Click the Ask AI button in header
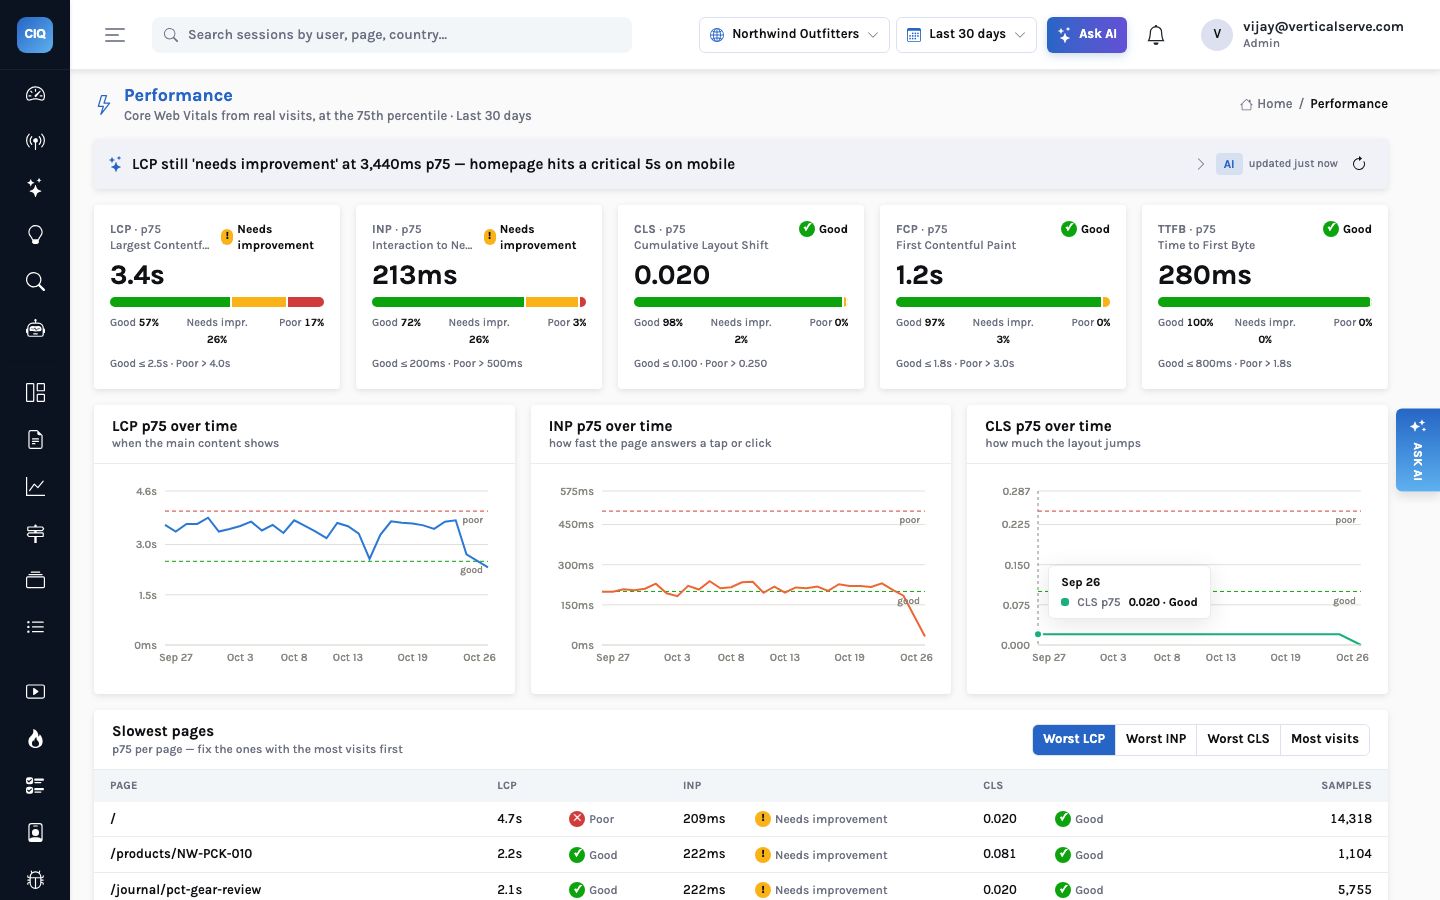Viewport: 1440px width, 900px height. (x=1087, y=35)
